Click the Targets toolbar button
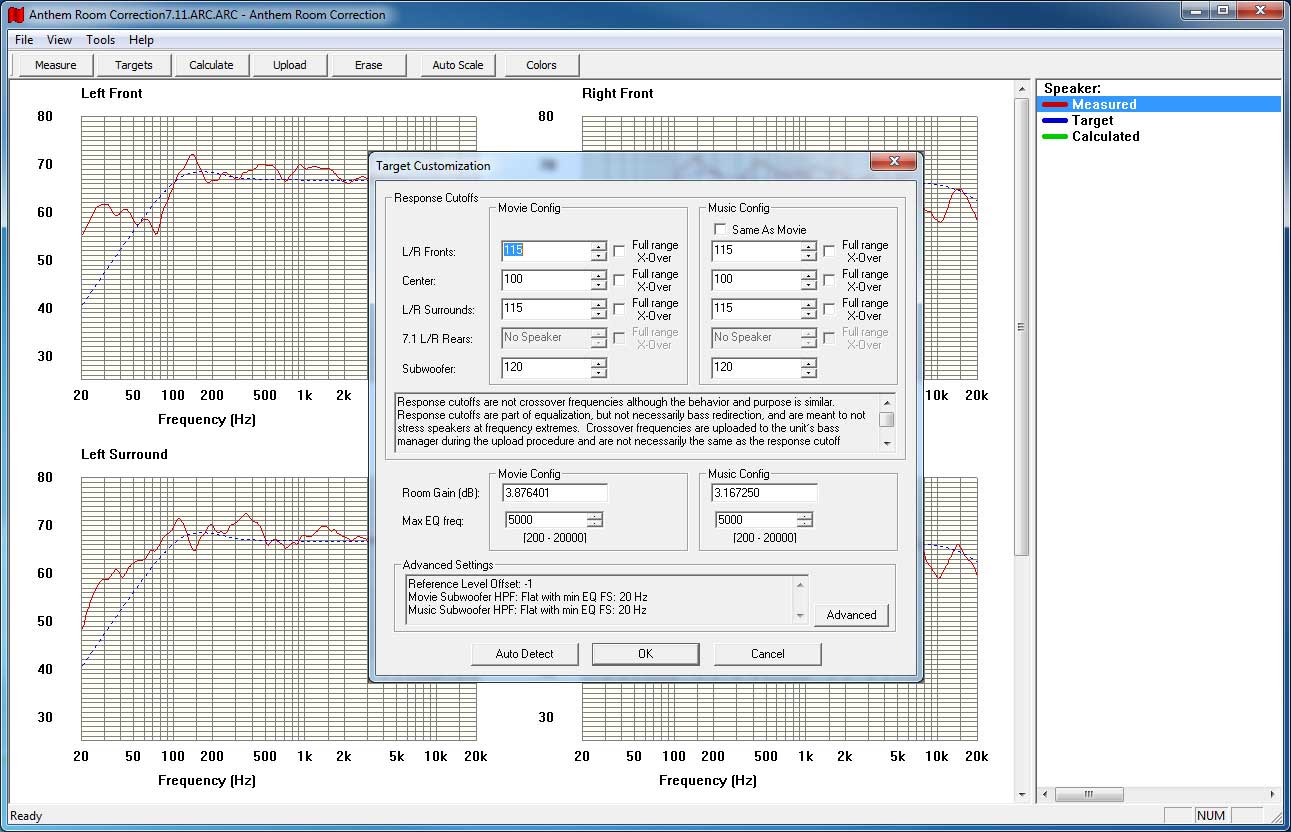 click(x=133, y=65)
